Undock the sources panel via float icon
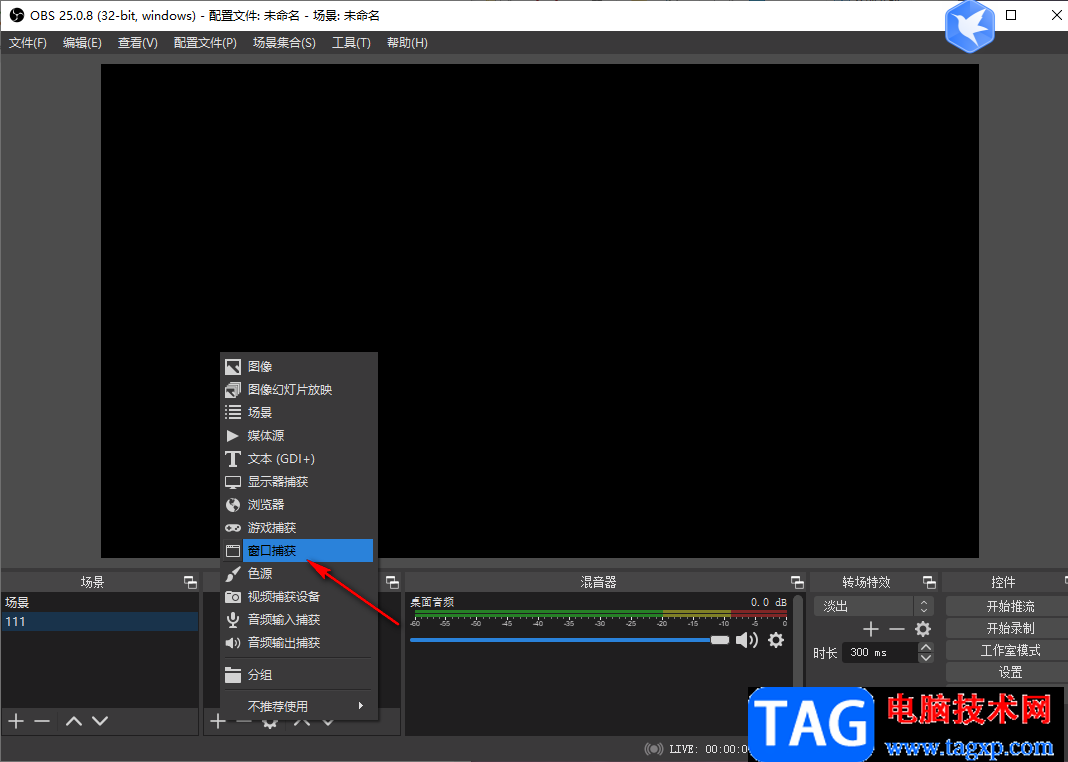 [392, 582]
